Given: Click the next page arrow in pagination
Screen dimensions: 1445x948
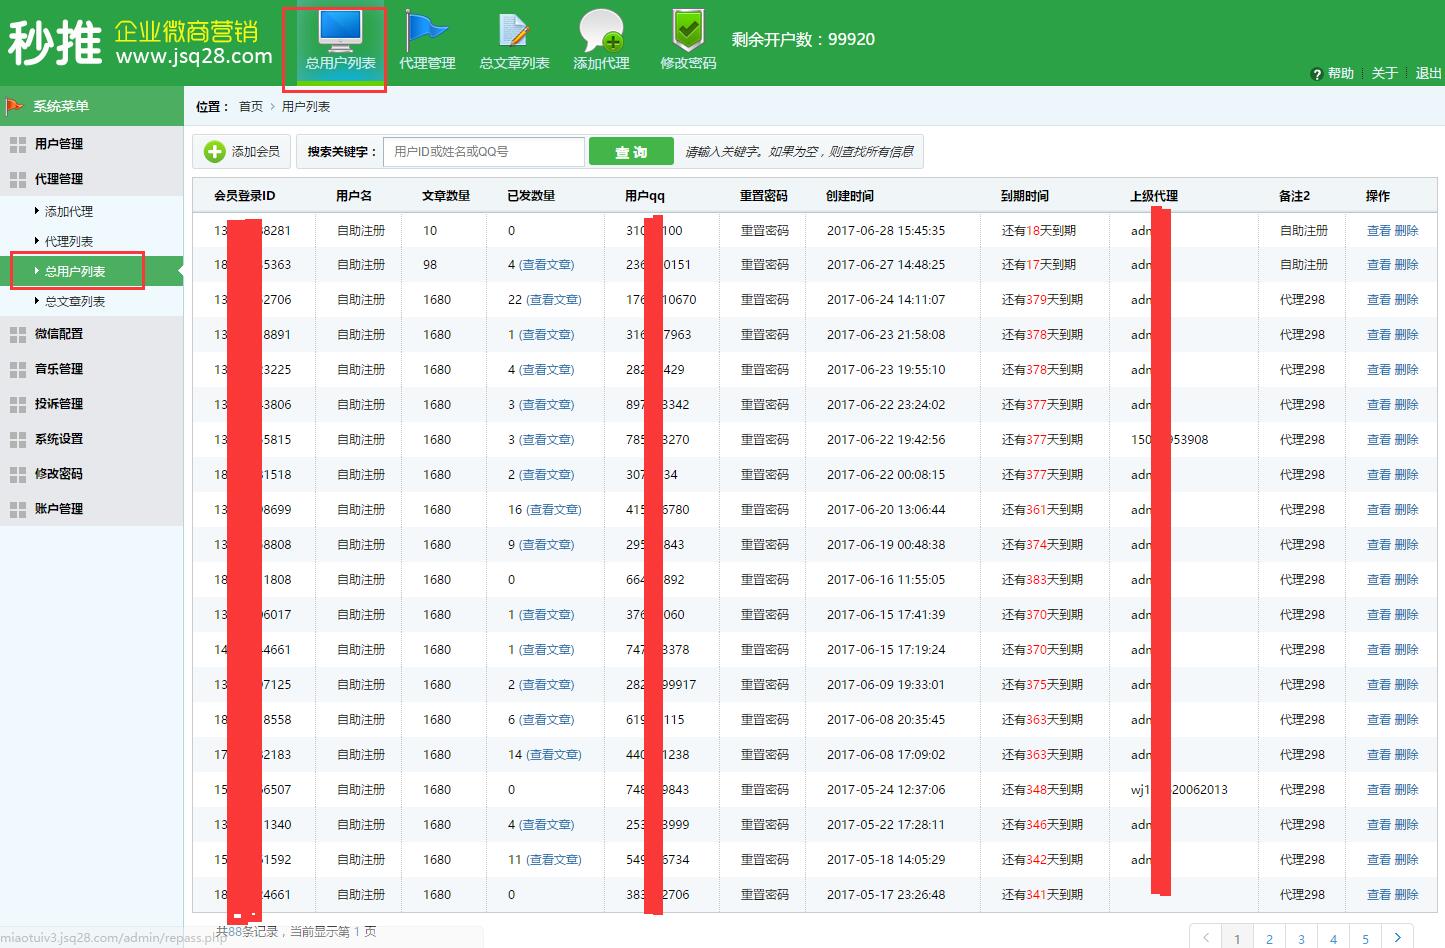Looking at the screenshot, I should [1397, 937].
